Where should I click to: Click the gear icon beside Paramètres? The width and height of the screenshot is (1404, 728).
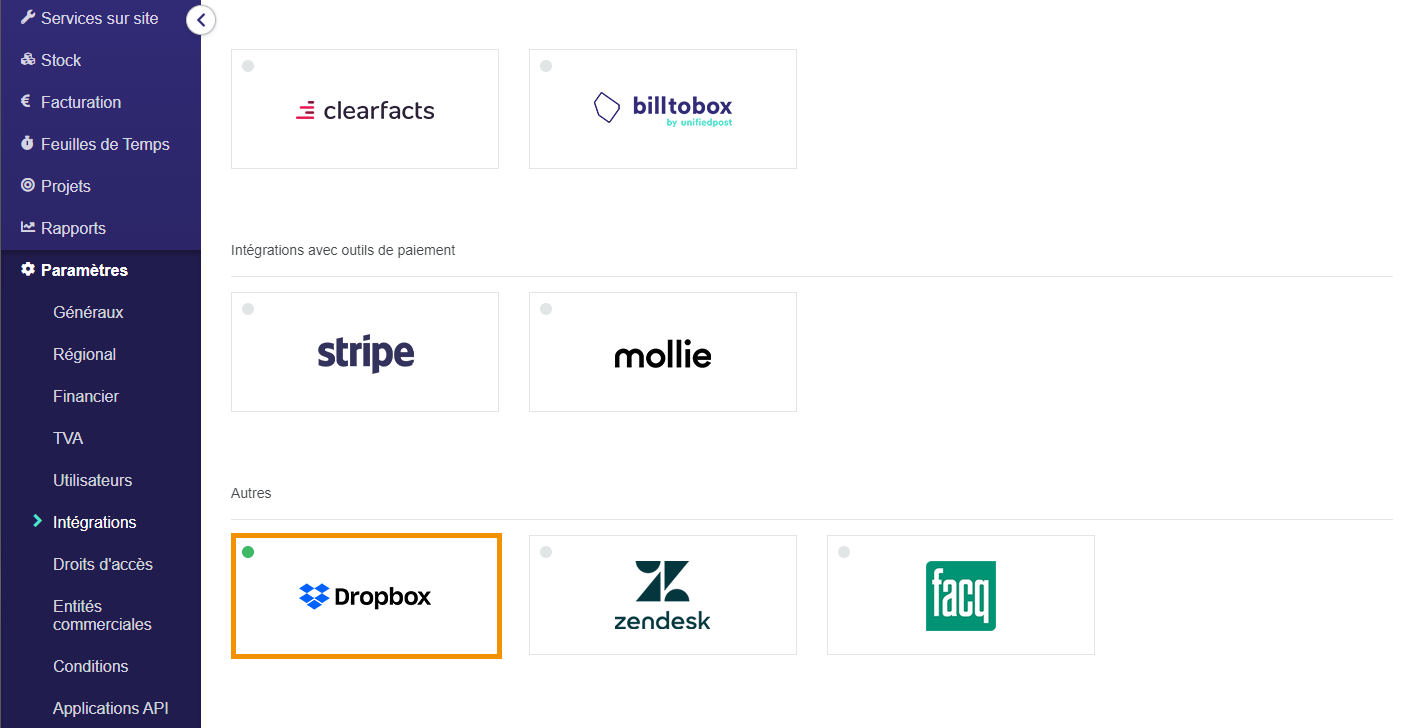[x=28, y=270]
